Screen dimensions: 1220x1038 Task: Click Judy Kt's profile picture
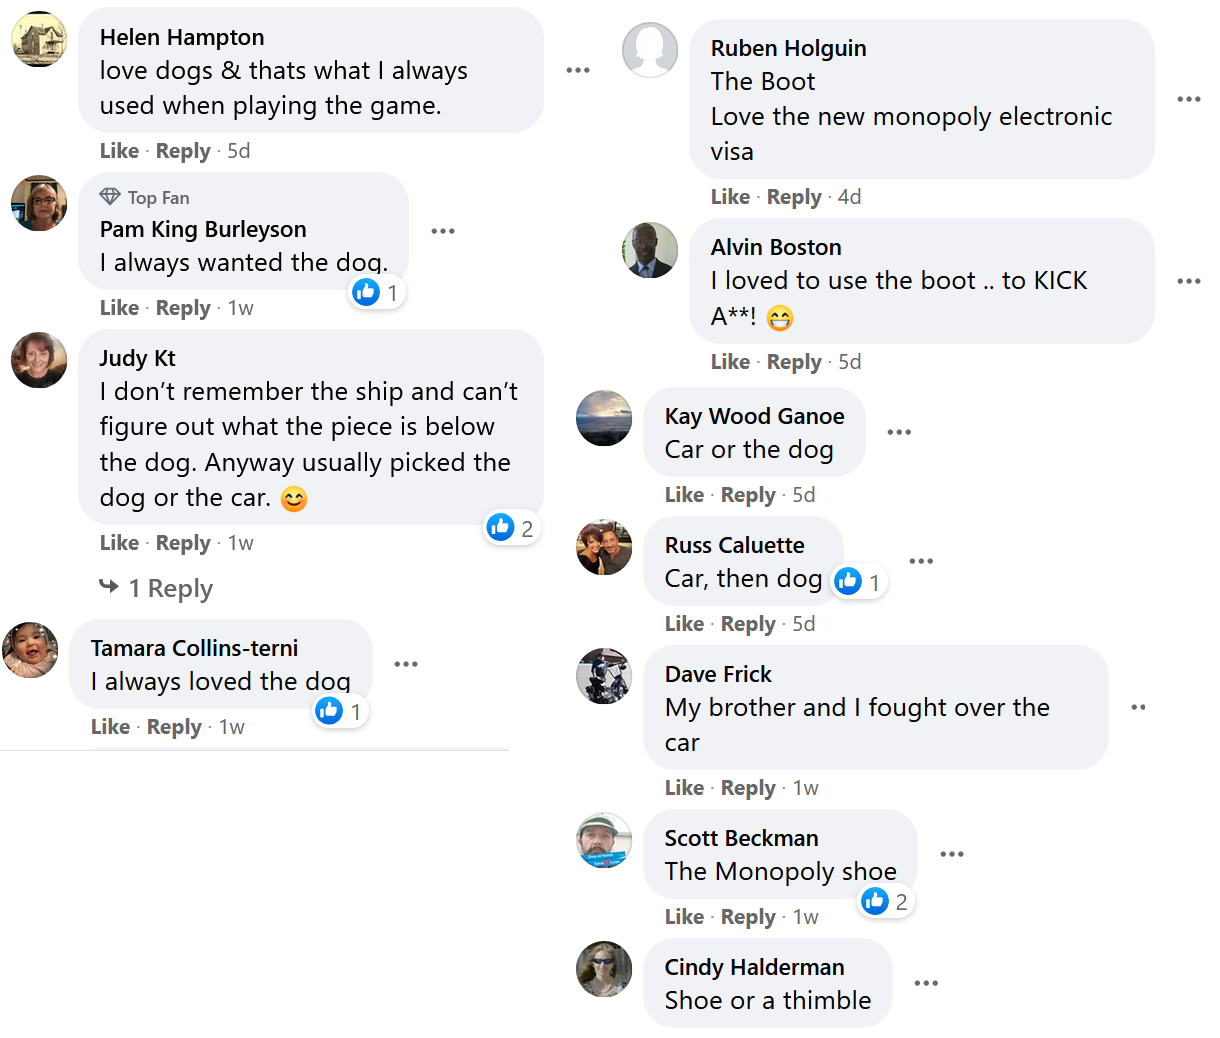[39, 360]
